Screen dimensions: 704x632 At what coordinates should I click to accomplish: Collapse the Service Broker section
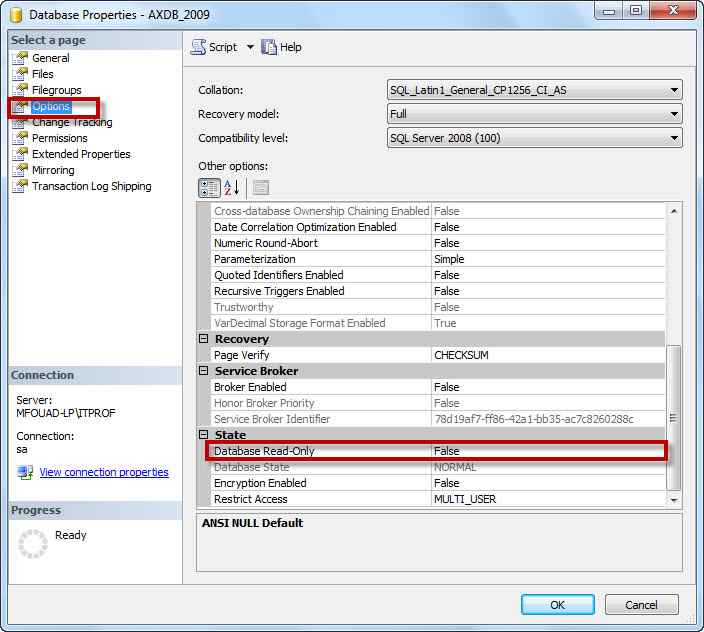pyautogui.click(x=203, y=371)
